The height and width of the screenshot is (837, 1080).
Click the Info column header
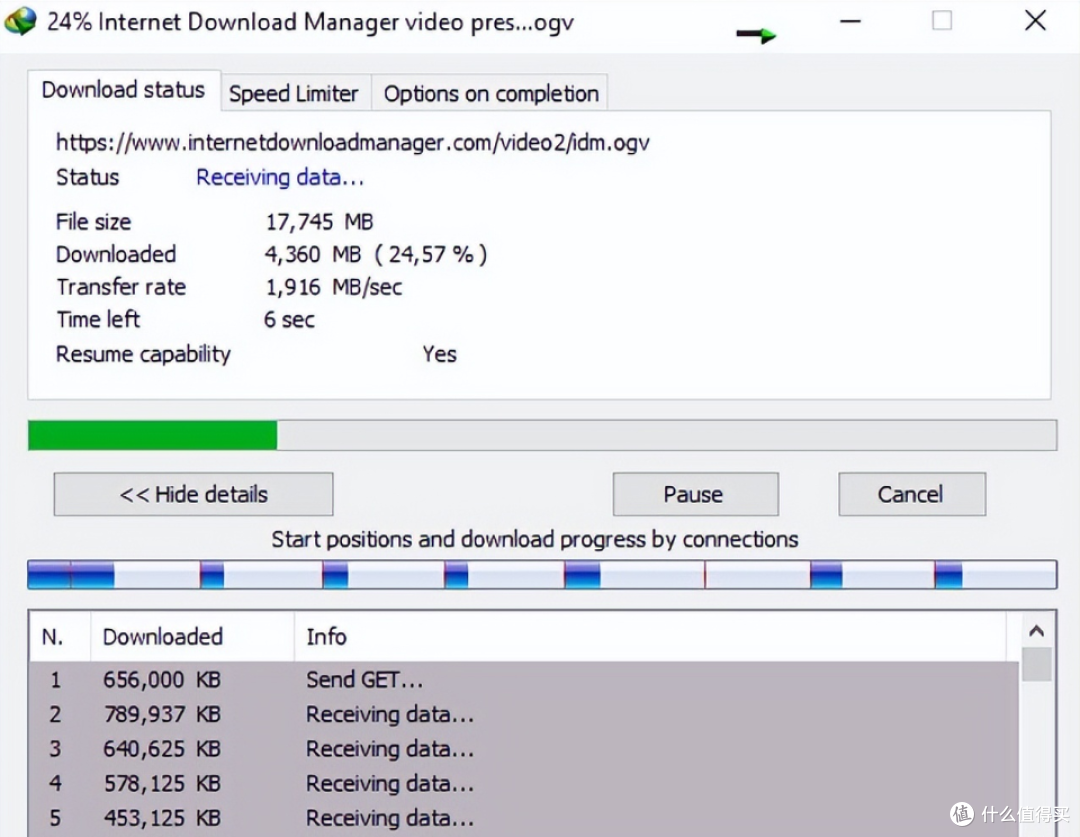click(x=326, y=637)
